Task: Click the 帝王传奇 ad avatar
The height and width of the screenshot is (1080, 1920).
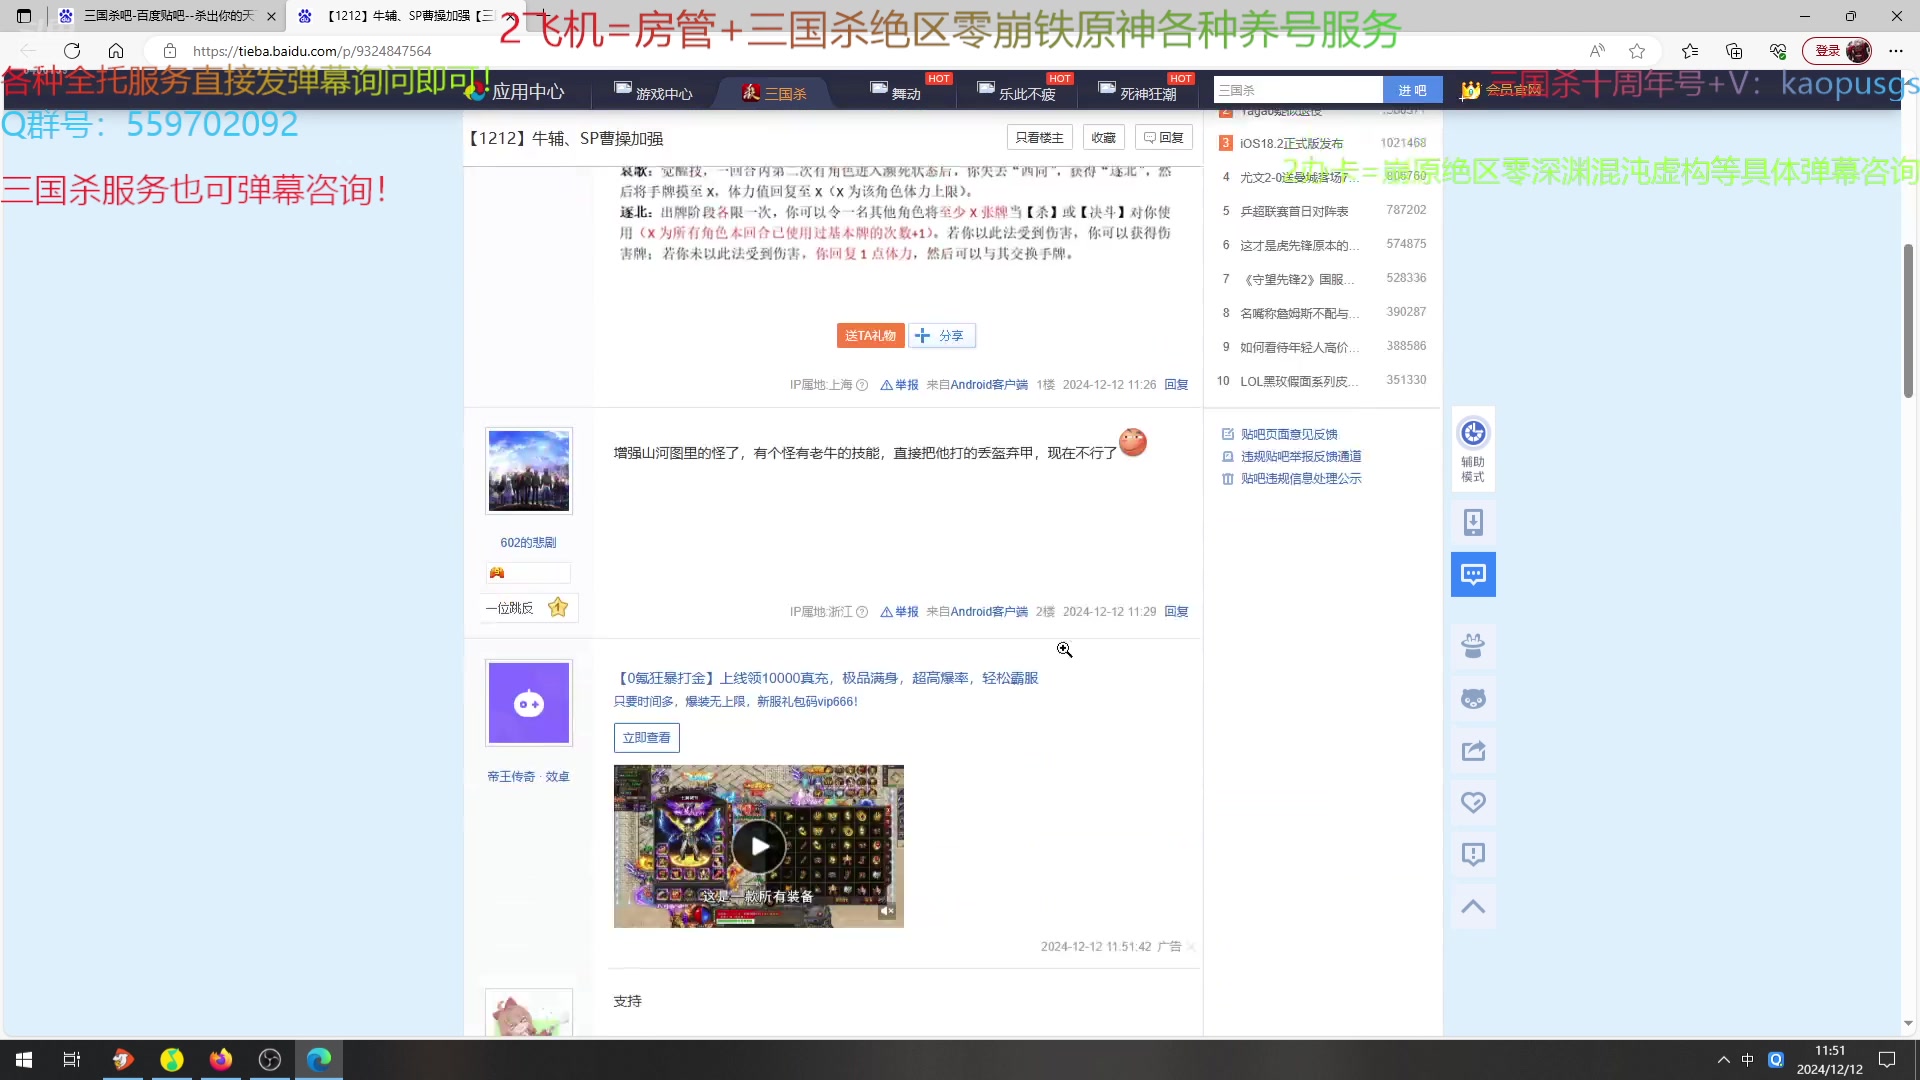Action: click(529, 703)
